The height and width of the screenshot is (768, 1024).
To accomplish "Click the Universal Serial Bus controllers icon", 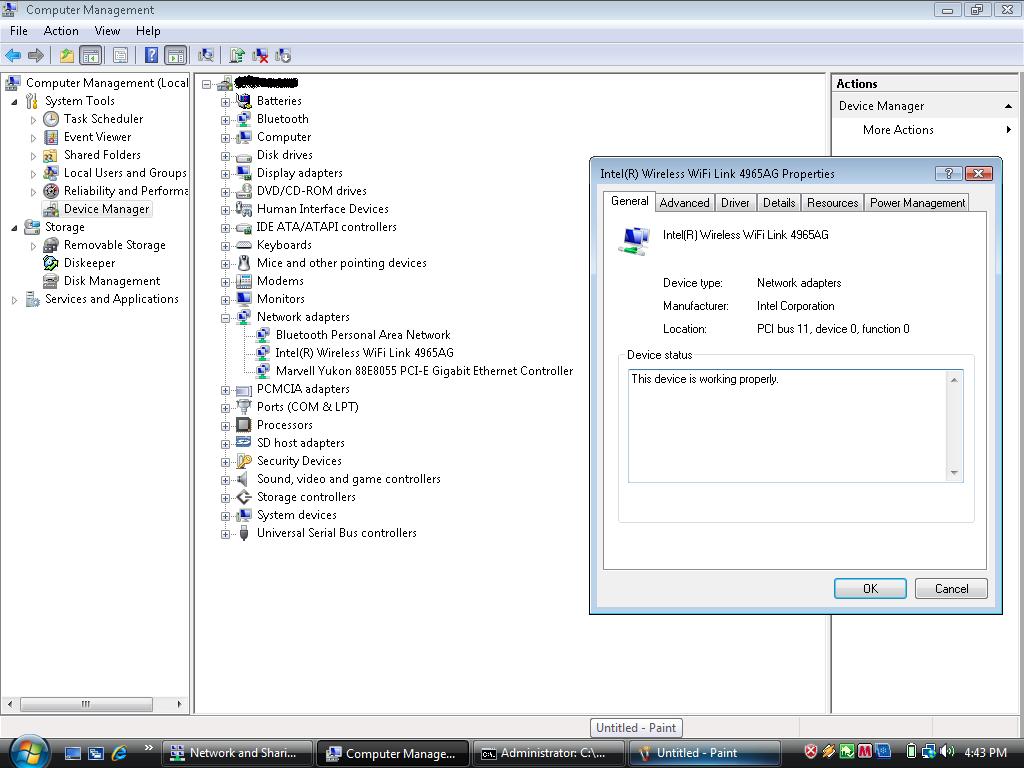I will click(244, 533).
